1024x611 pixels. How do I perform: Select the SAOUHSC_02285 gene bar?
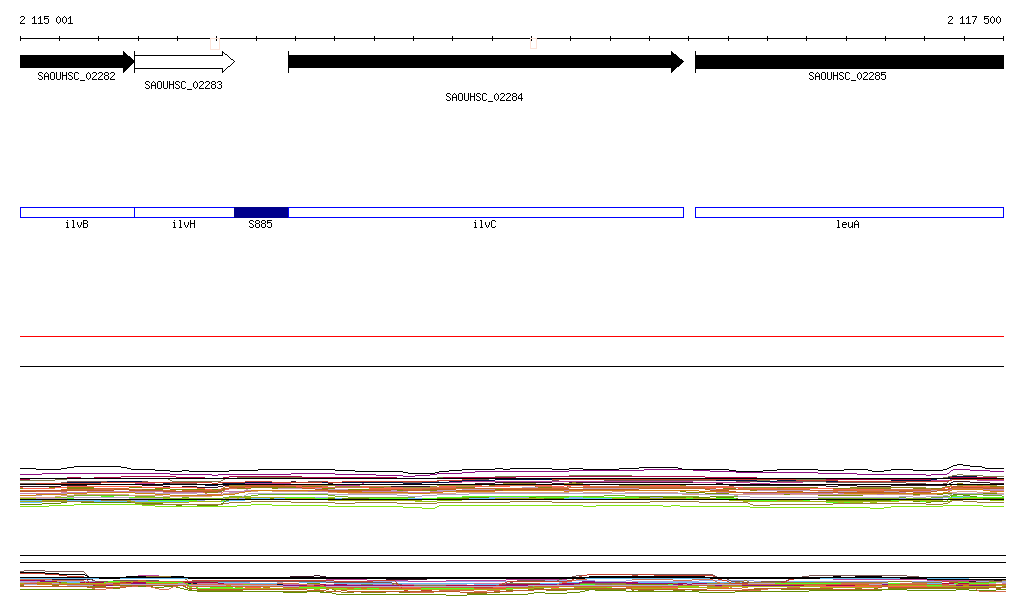point(848,62)
